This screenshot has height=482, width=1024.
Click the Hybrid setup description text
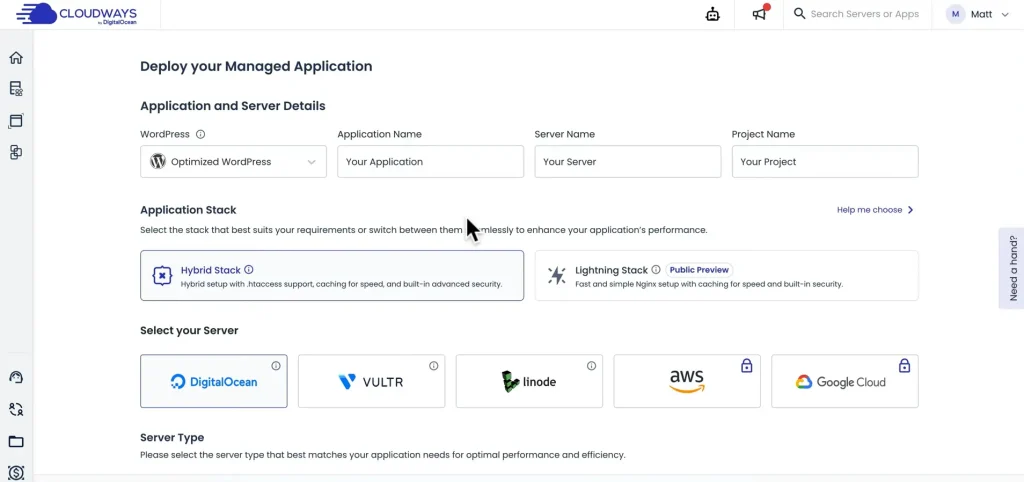coord(342,284)
